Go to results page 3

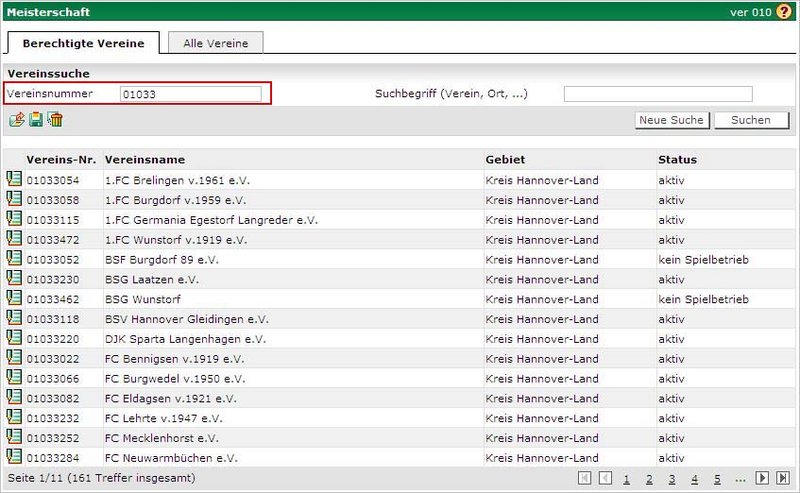tap(672, 479)
